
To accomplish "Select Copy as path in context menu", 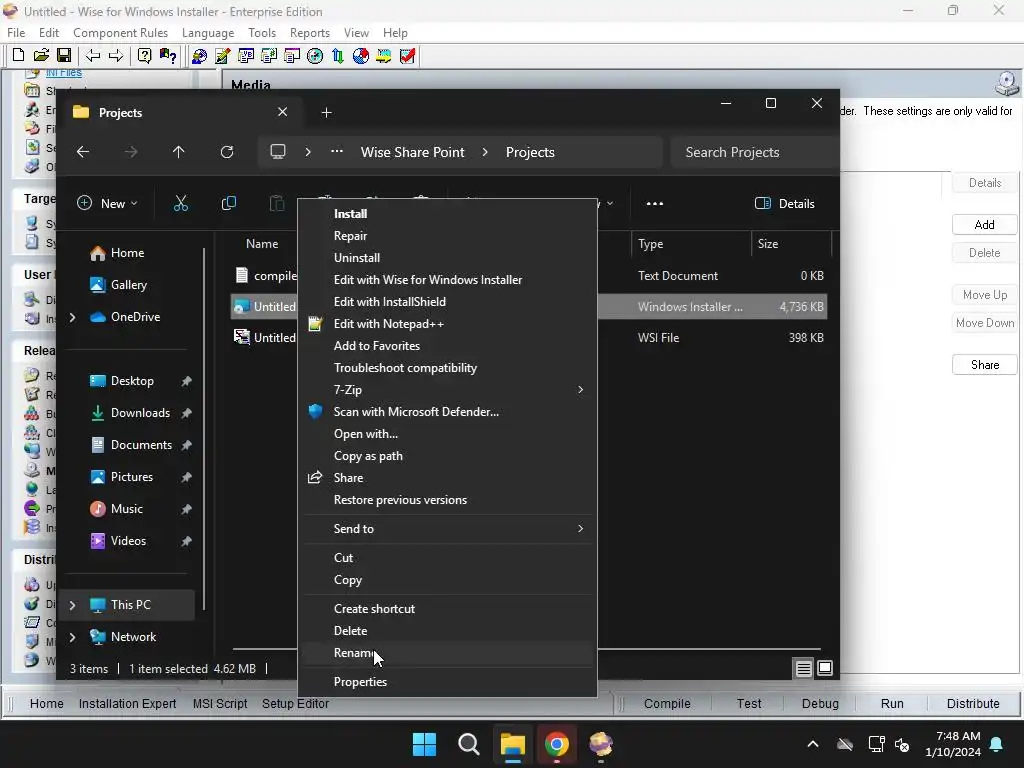I will pos(448,456).
